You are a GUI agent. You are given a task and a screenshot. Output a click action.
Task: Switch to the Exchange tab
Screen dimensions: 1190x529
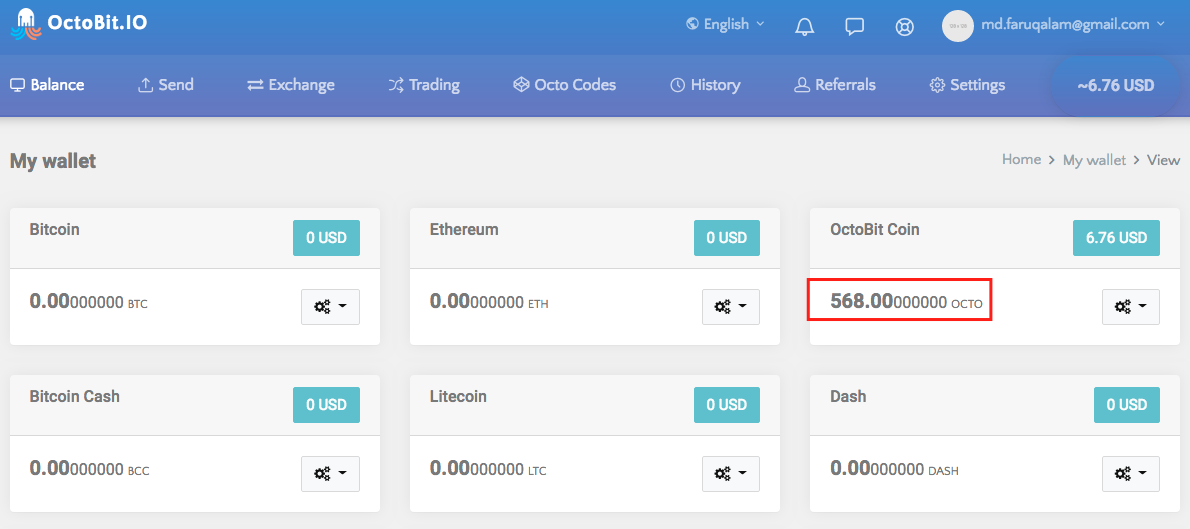(291, 85)
